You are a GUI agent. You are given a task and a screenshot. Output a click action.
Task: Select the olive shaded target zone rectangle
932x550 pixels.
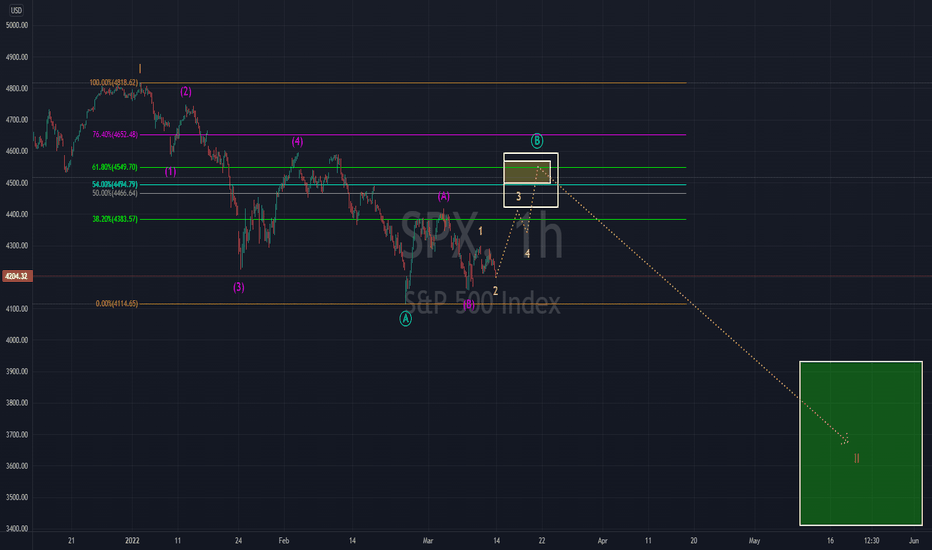click(527, 172)
